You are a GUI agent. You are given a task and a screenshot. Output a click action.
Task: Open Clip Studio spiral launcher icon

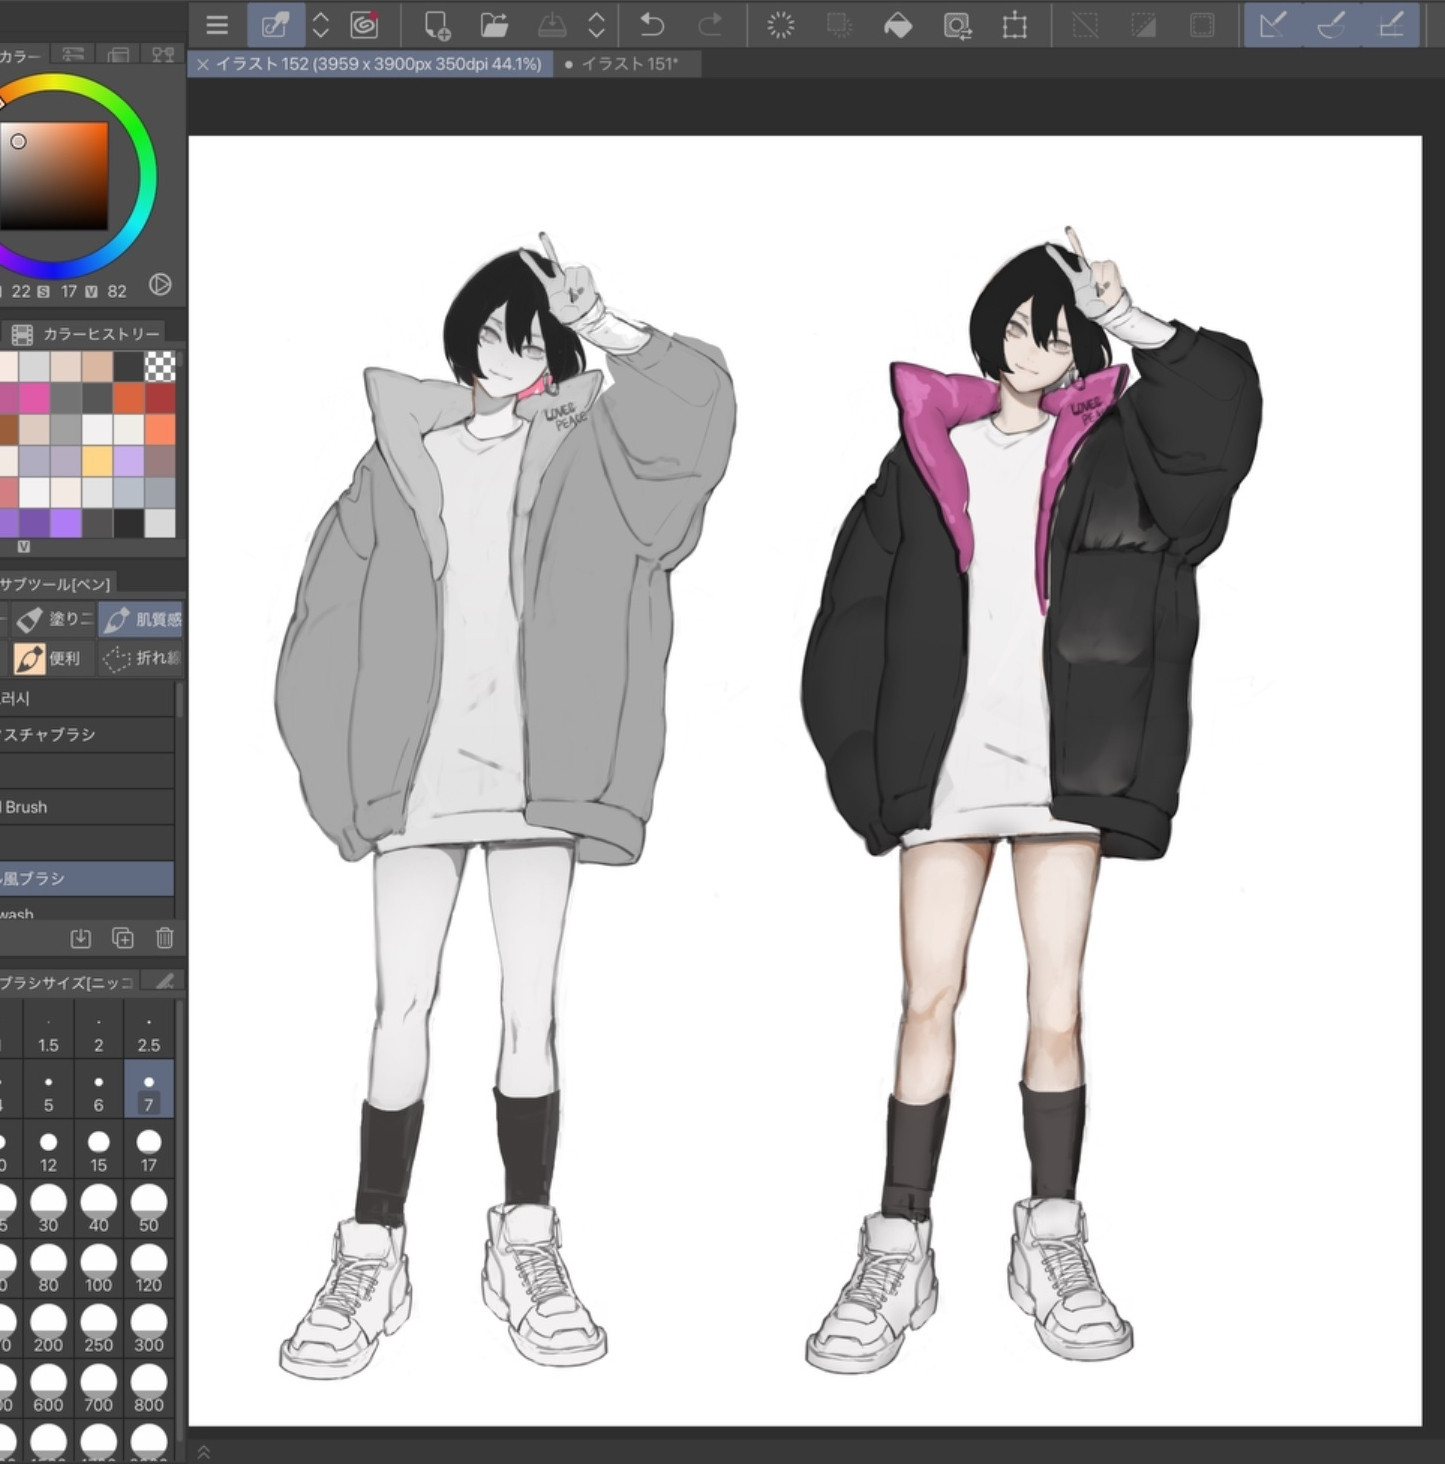pos(365,25)
